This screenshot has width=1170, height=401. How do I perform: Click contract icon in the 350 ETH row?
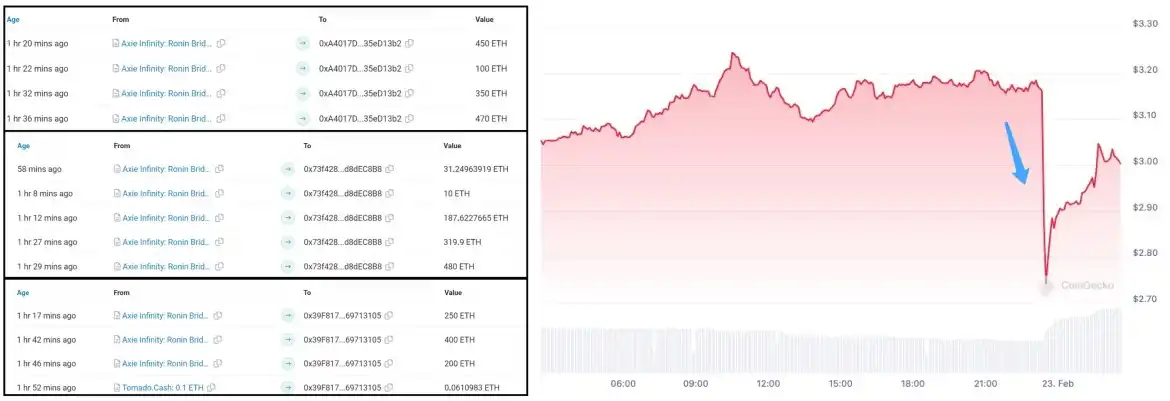pyautogui.click(x=116, y=93)
